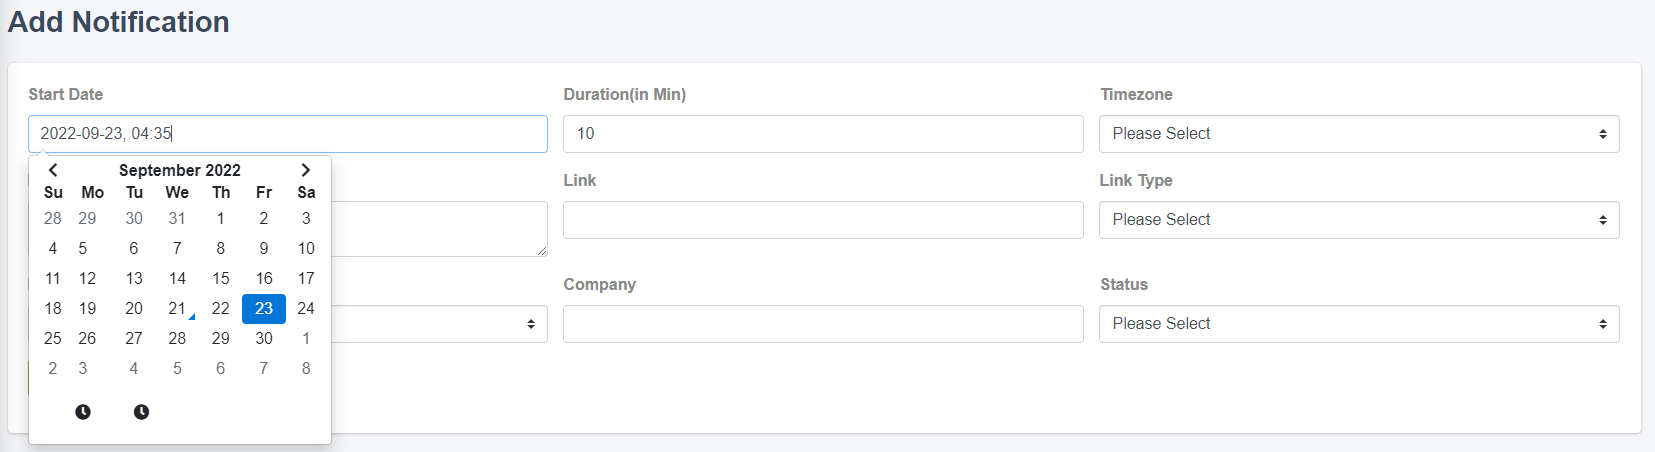
Task: Choose September 12 in the calendar
Action: click(x=88, y=278)
